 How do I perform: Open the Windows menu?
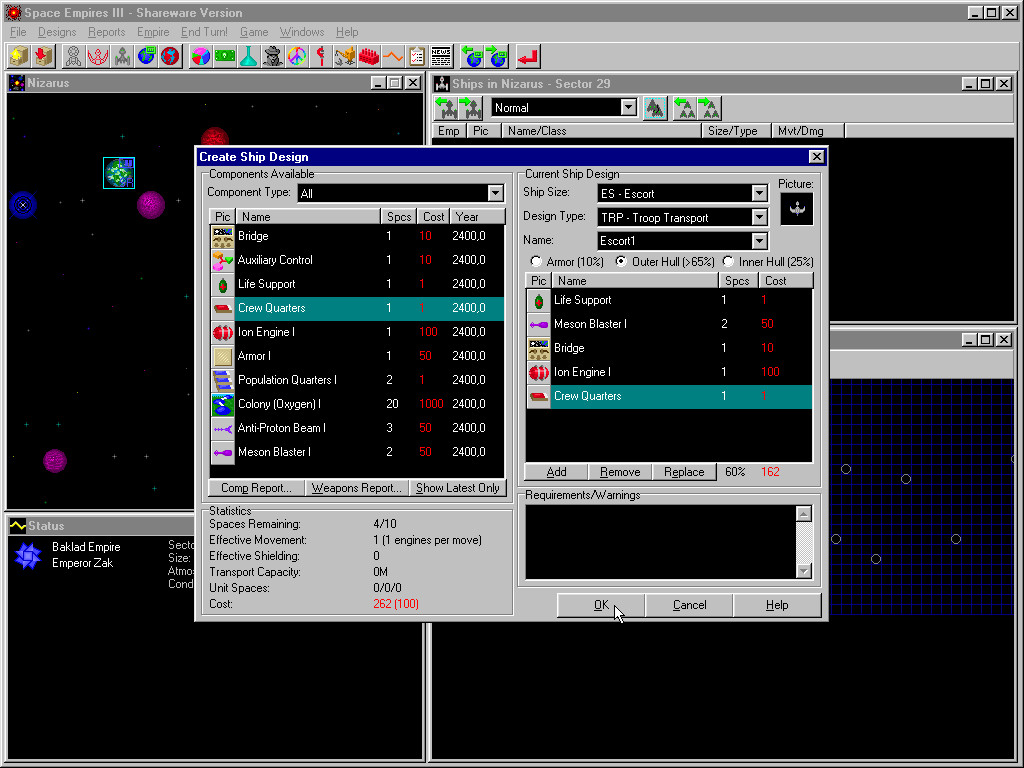pyautogui.click(x=302, y=32)
